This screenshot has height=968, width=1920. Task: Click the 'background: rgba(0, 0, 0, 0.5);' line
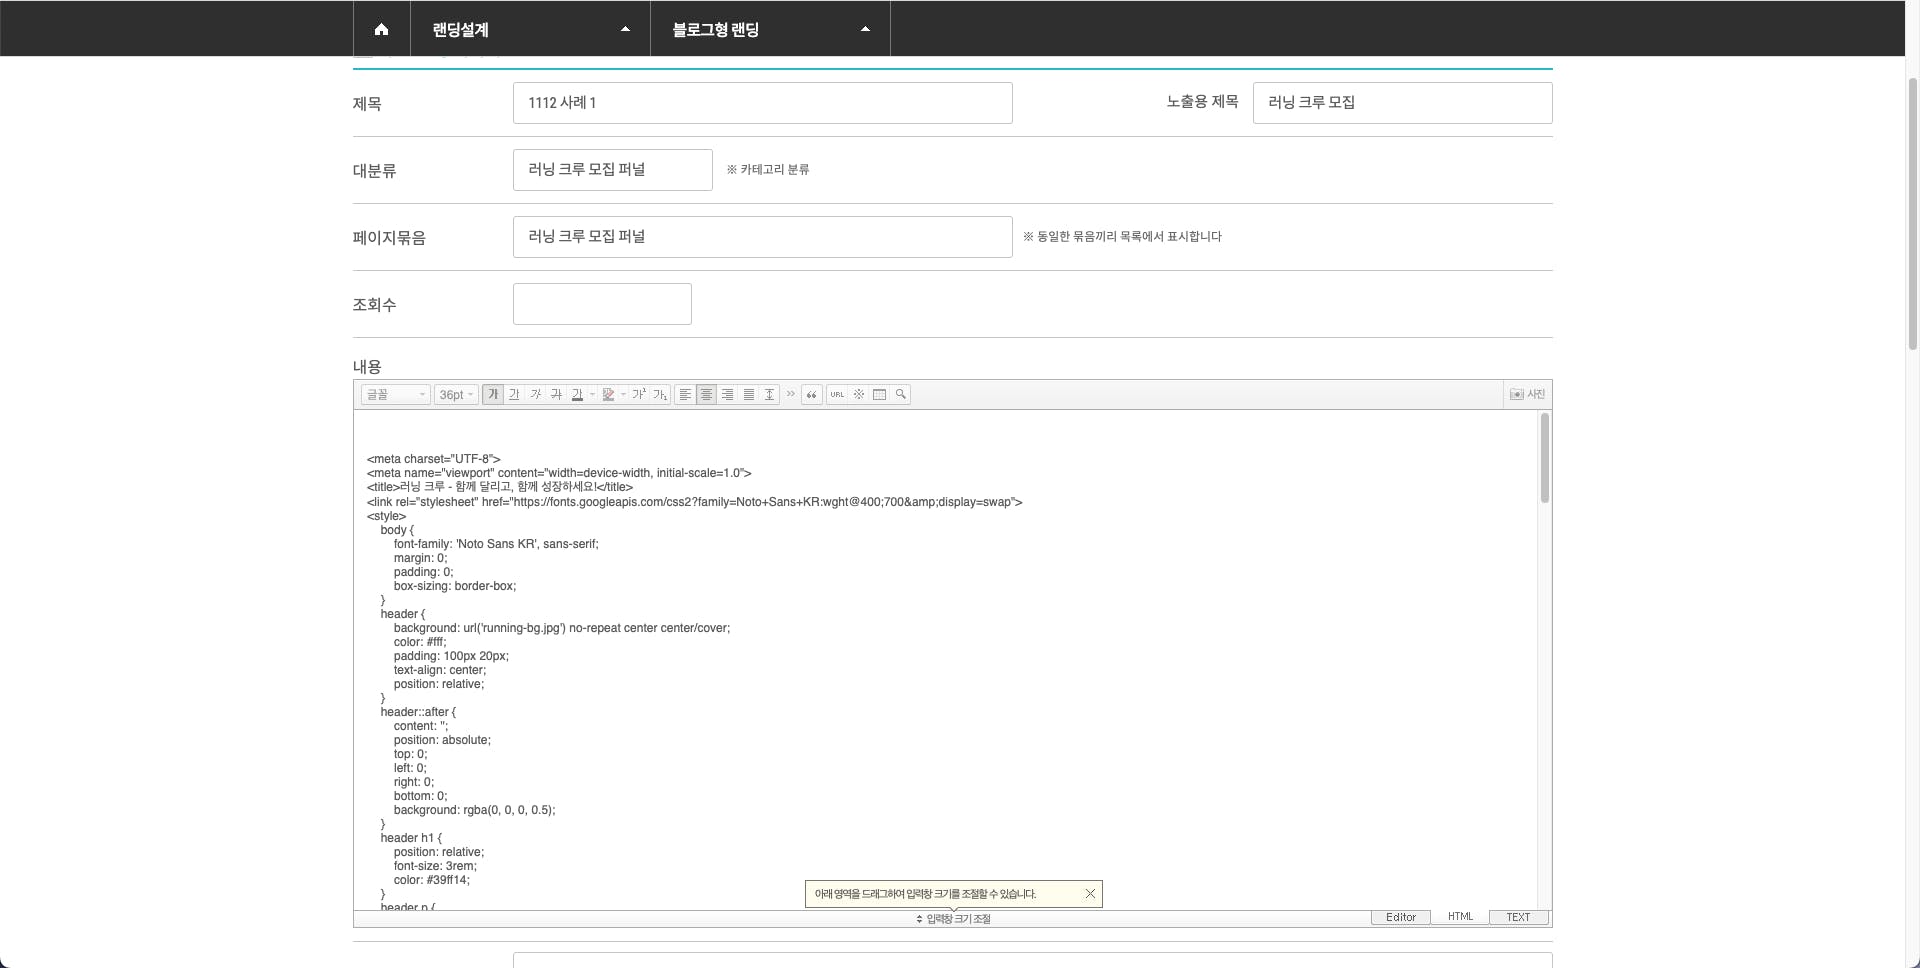coord(474,810)
